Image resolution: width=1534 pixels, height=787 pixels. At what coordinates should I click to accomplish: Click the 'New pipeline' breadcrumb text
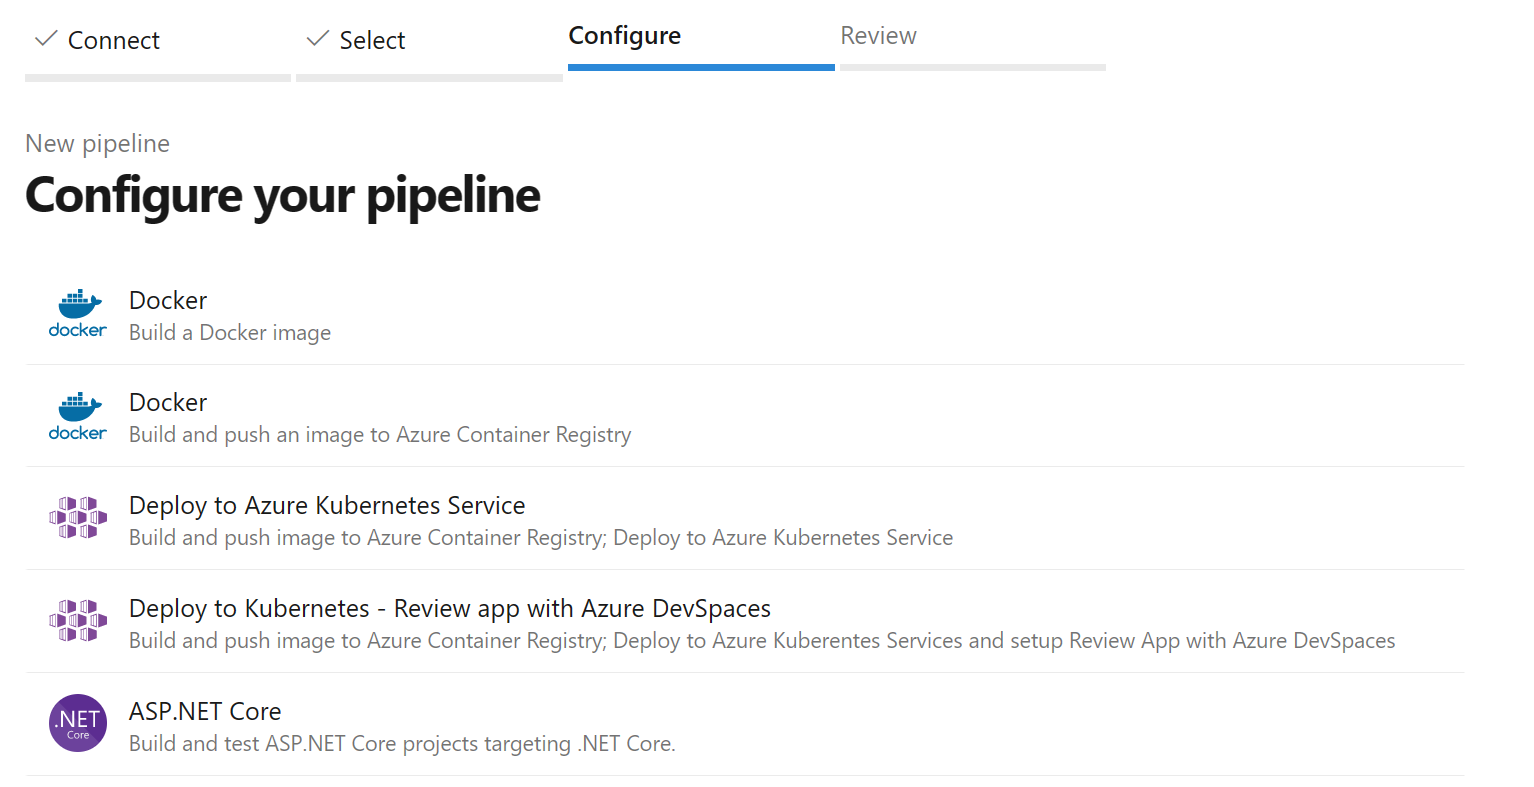click(x=97, y=144)
